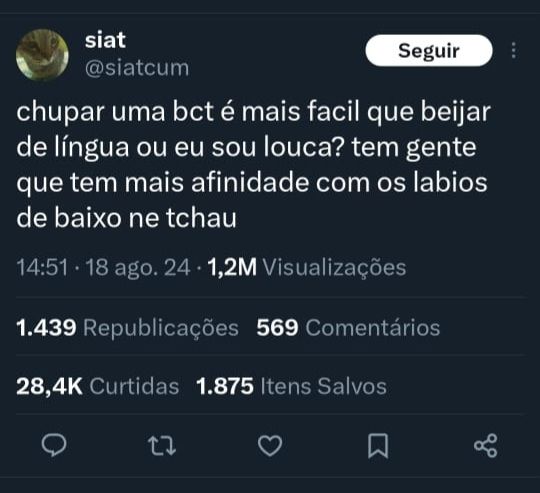Follow siat with Seguir button
This screenshot has height=493, width=540.
429,51
